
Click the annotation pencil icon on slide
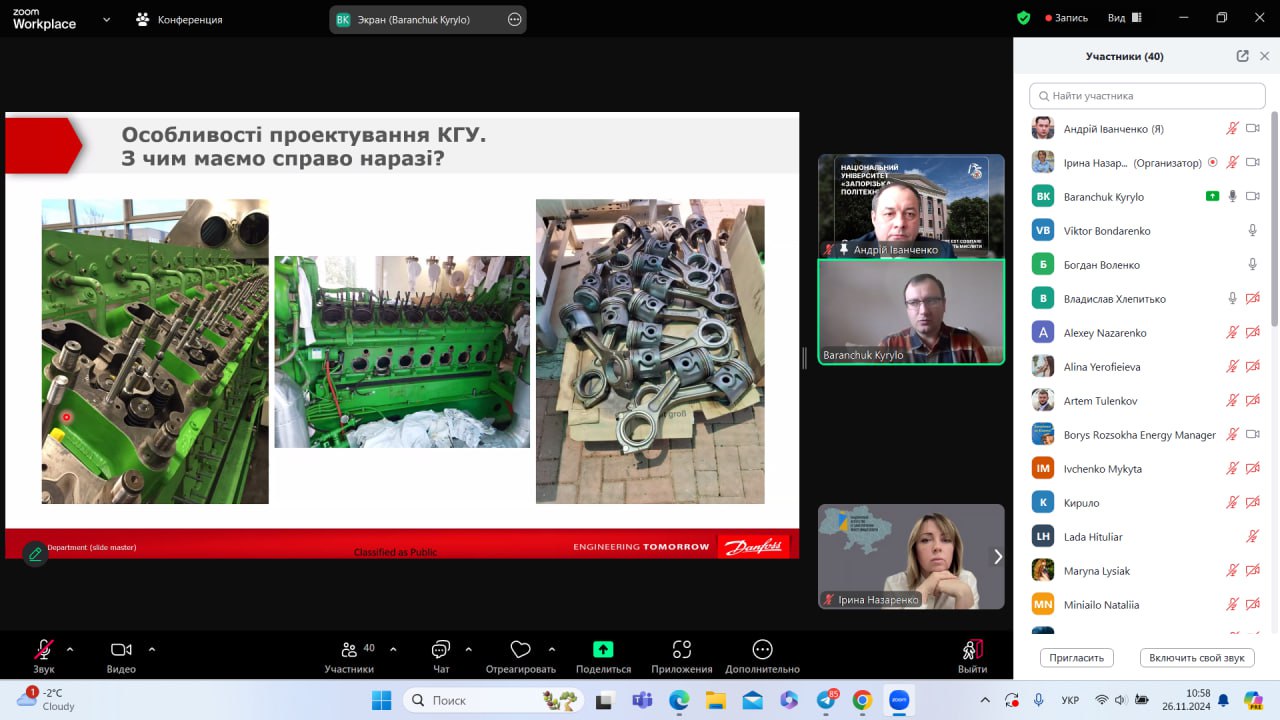click(35, 553)
